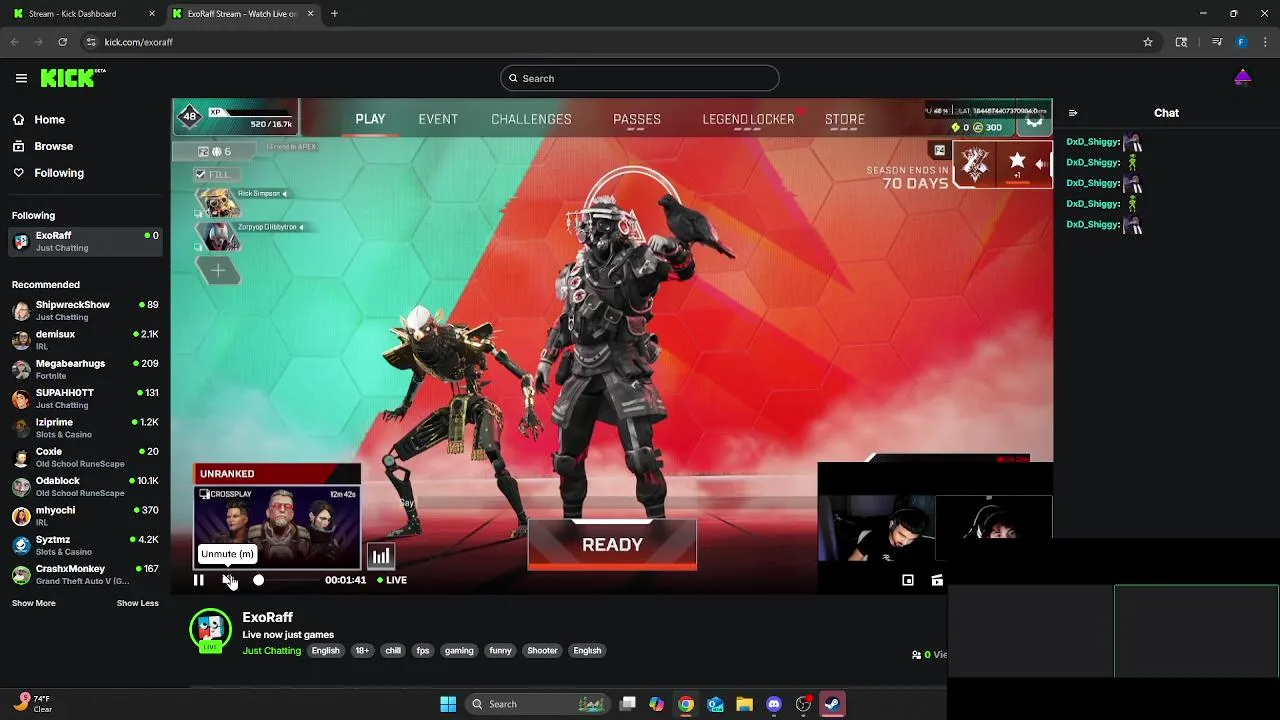The width and height of the screenshot is (1280, 720).
Task: Close the ExoRaff Stream tab
Action: tap(310, 14)
